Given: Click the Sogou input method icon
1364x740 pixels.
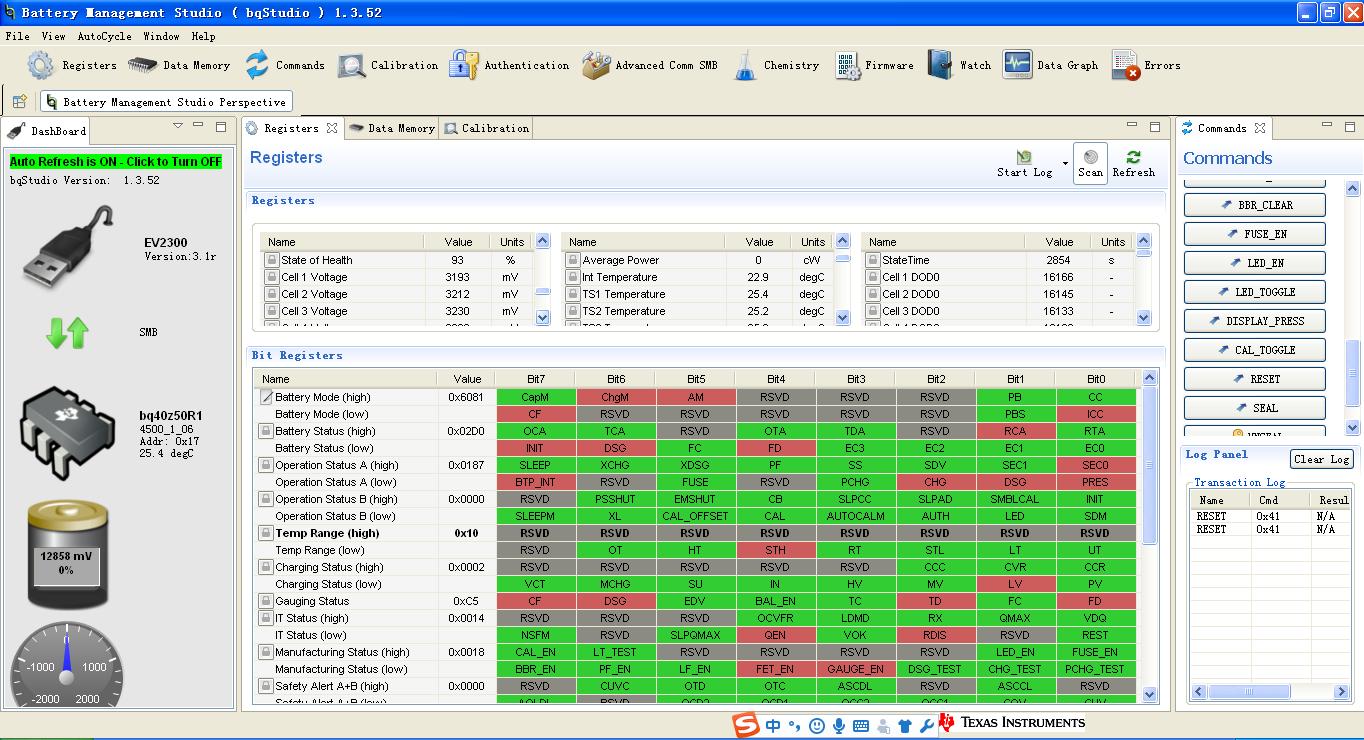Looking at the screenshot, I should pos(746,725).
